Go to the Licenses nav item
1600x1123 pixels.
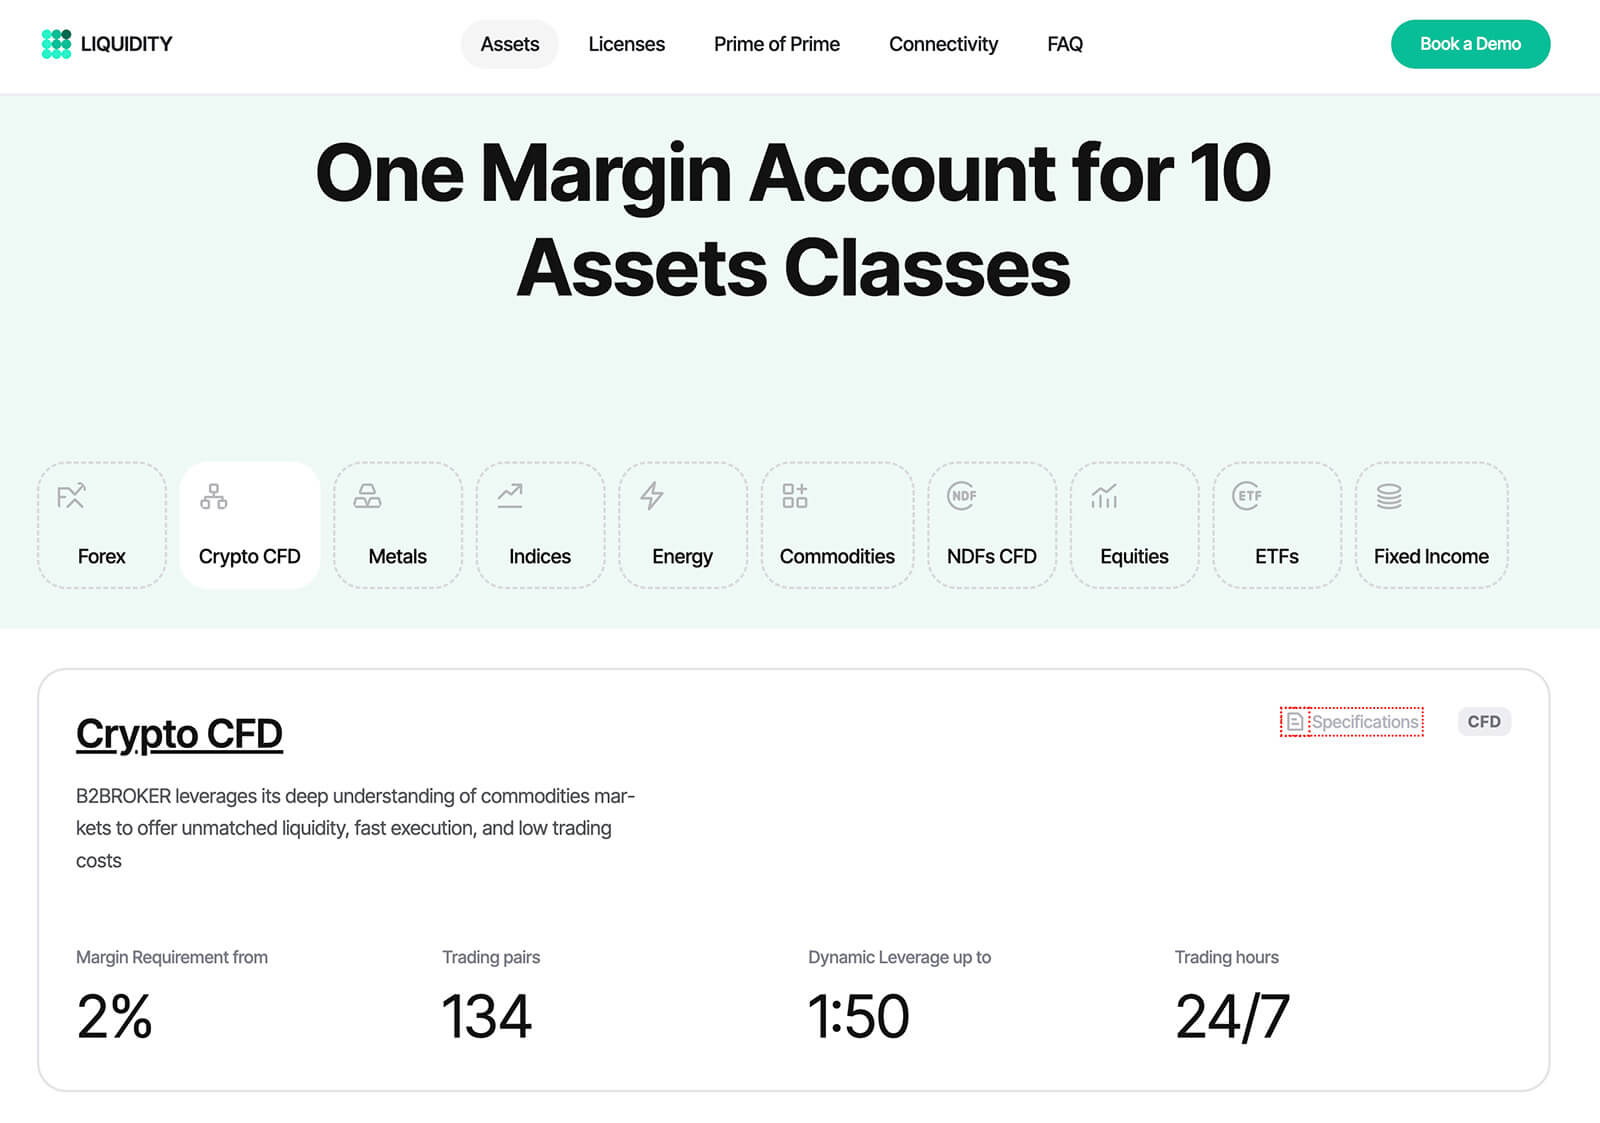point(626,44)
